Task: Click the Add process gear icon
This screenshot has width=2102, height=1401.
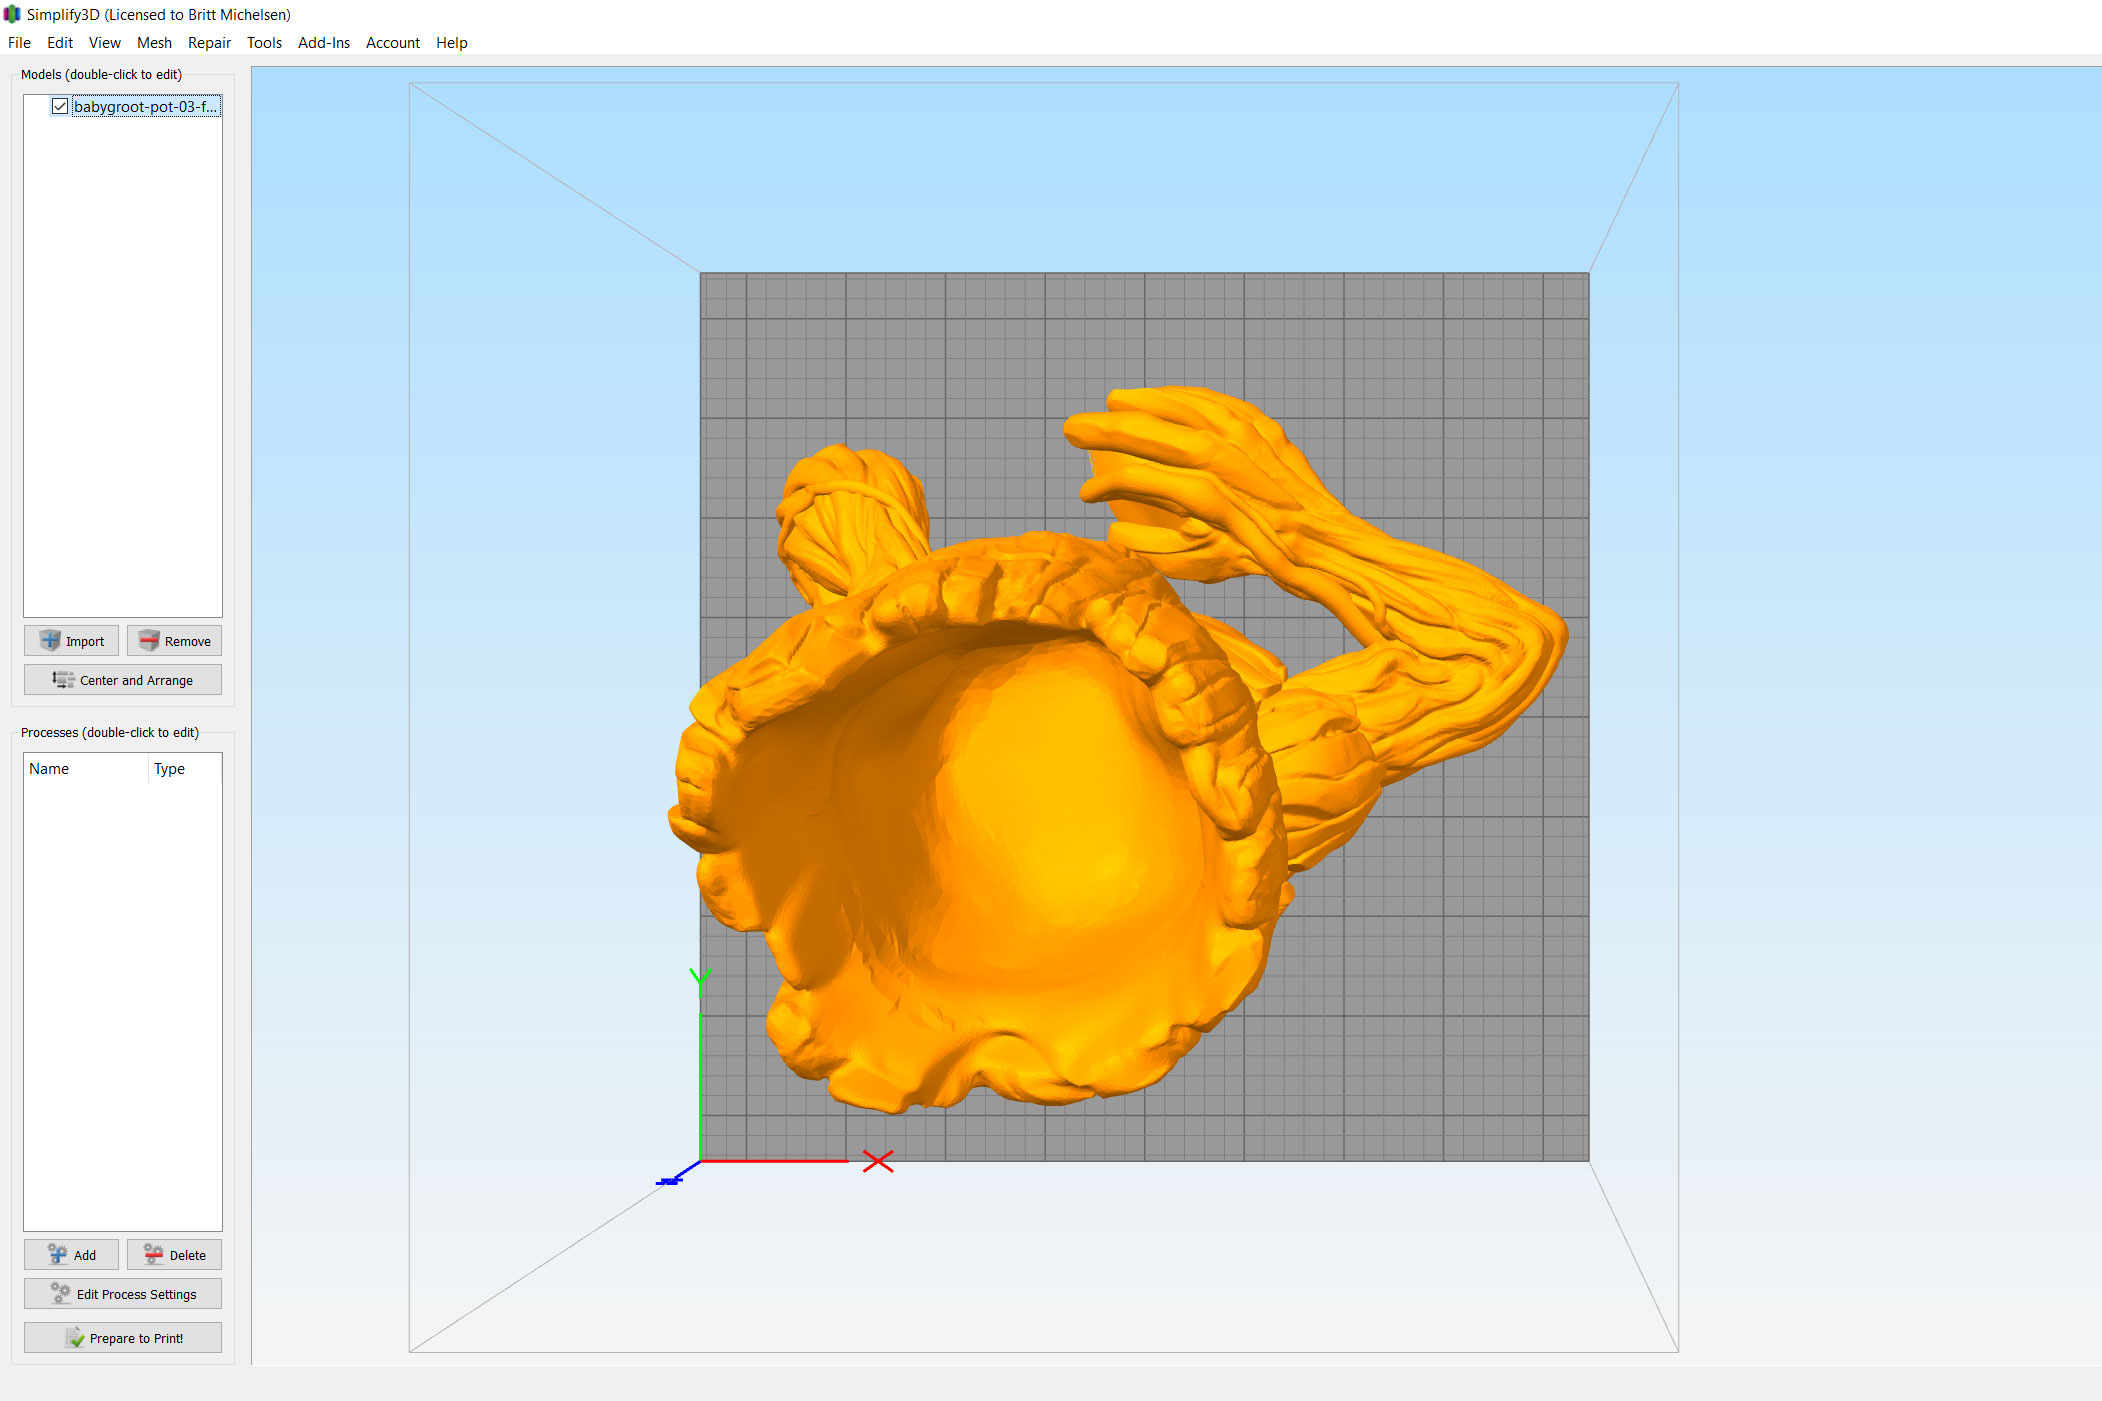Action: pyautogui.click(x=58, y=1255)
